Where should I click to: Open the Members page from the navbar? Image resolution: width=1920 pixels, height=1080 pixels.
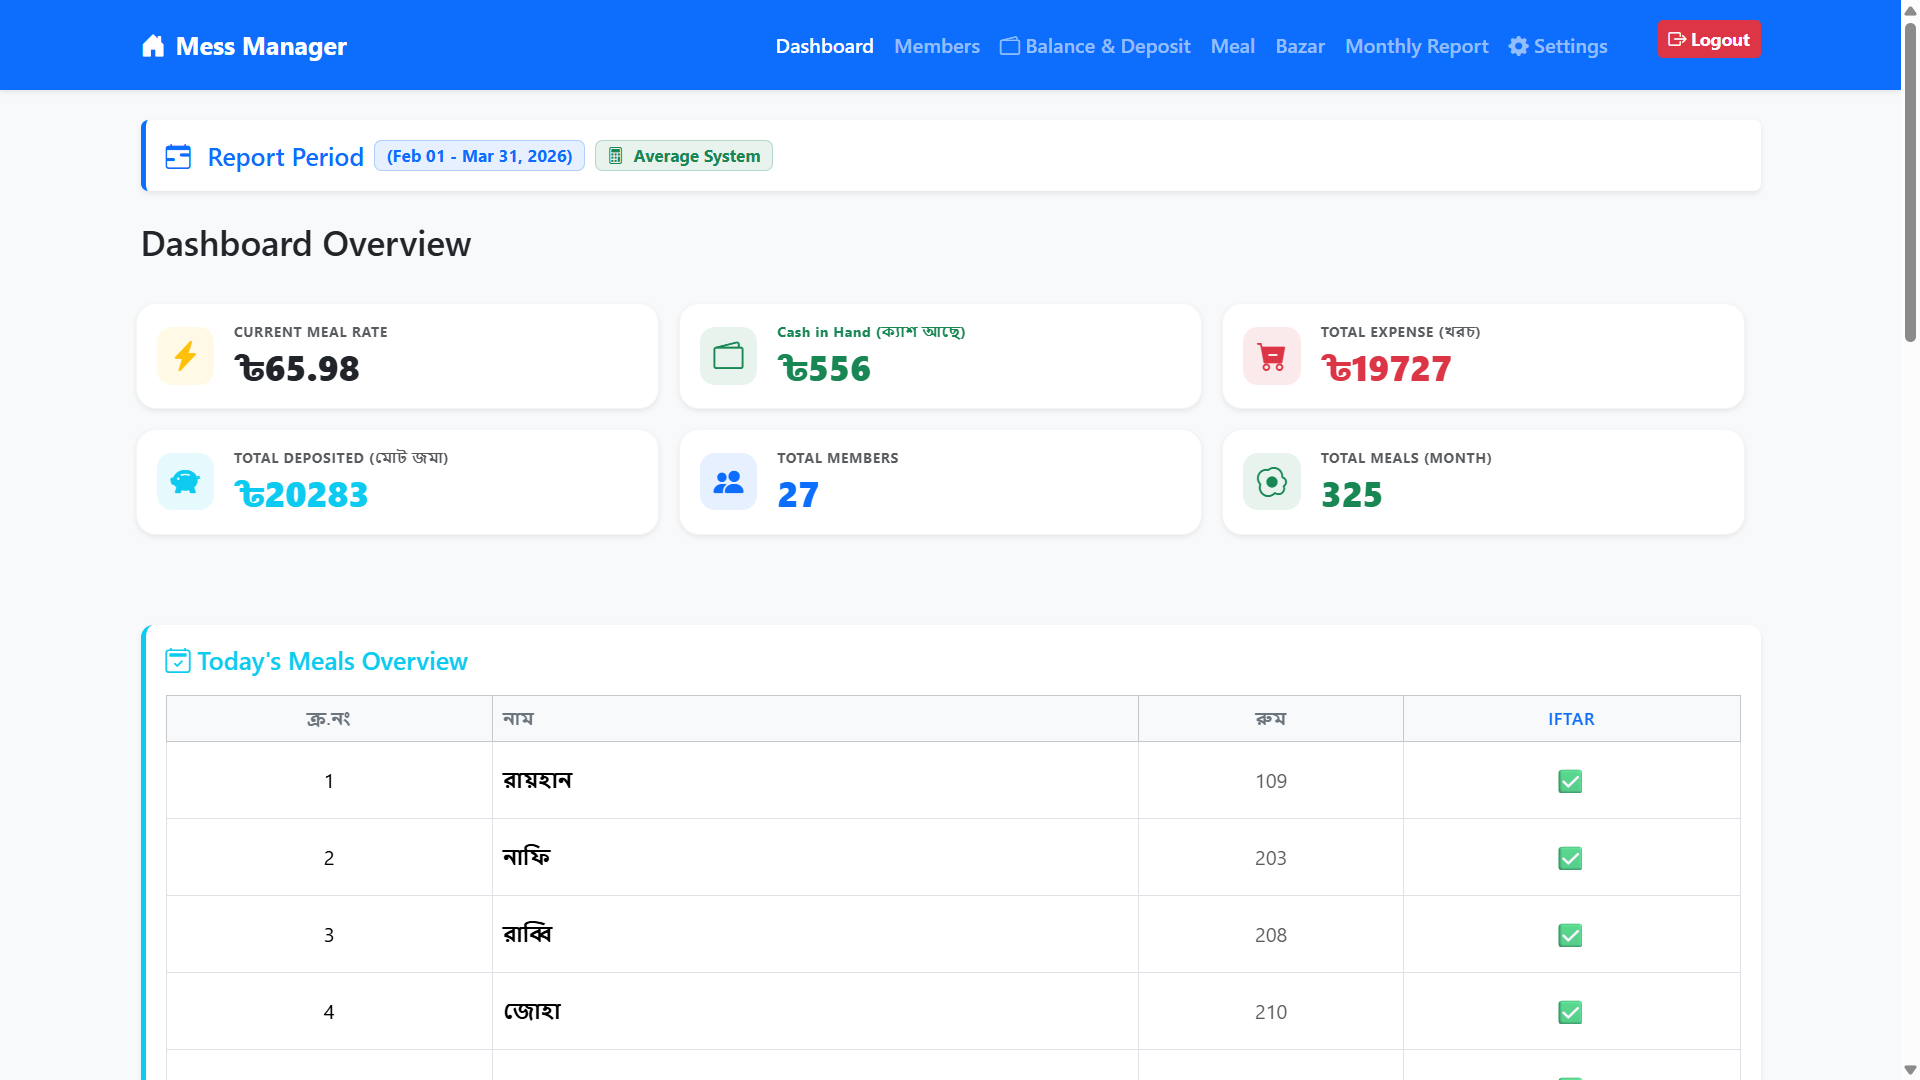937,46
